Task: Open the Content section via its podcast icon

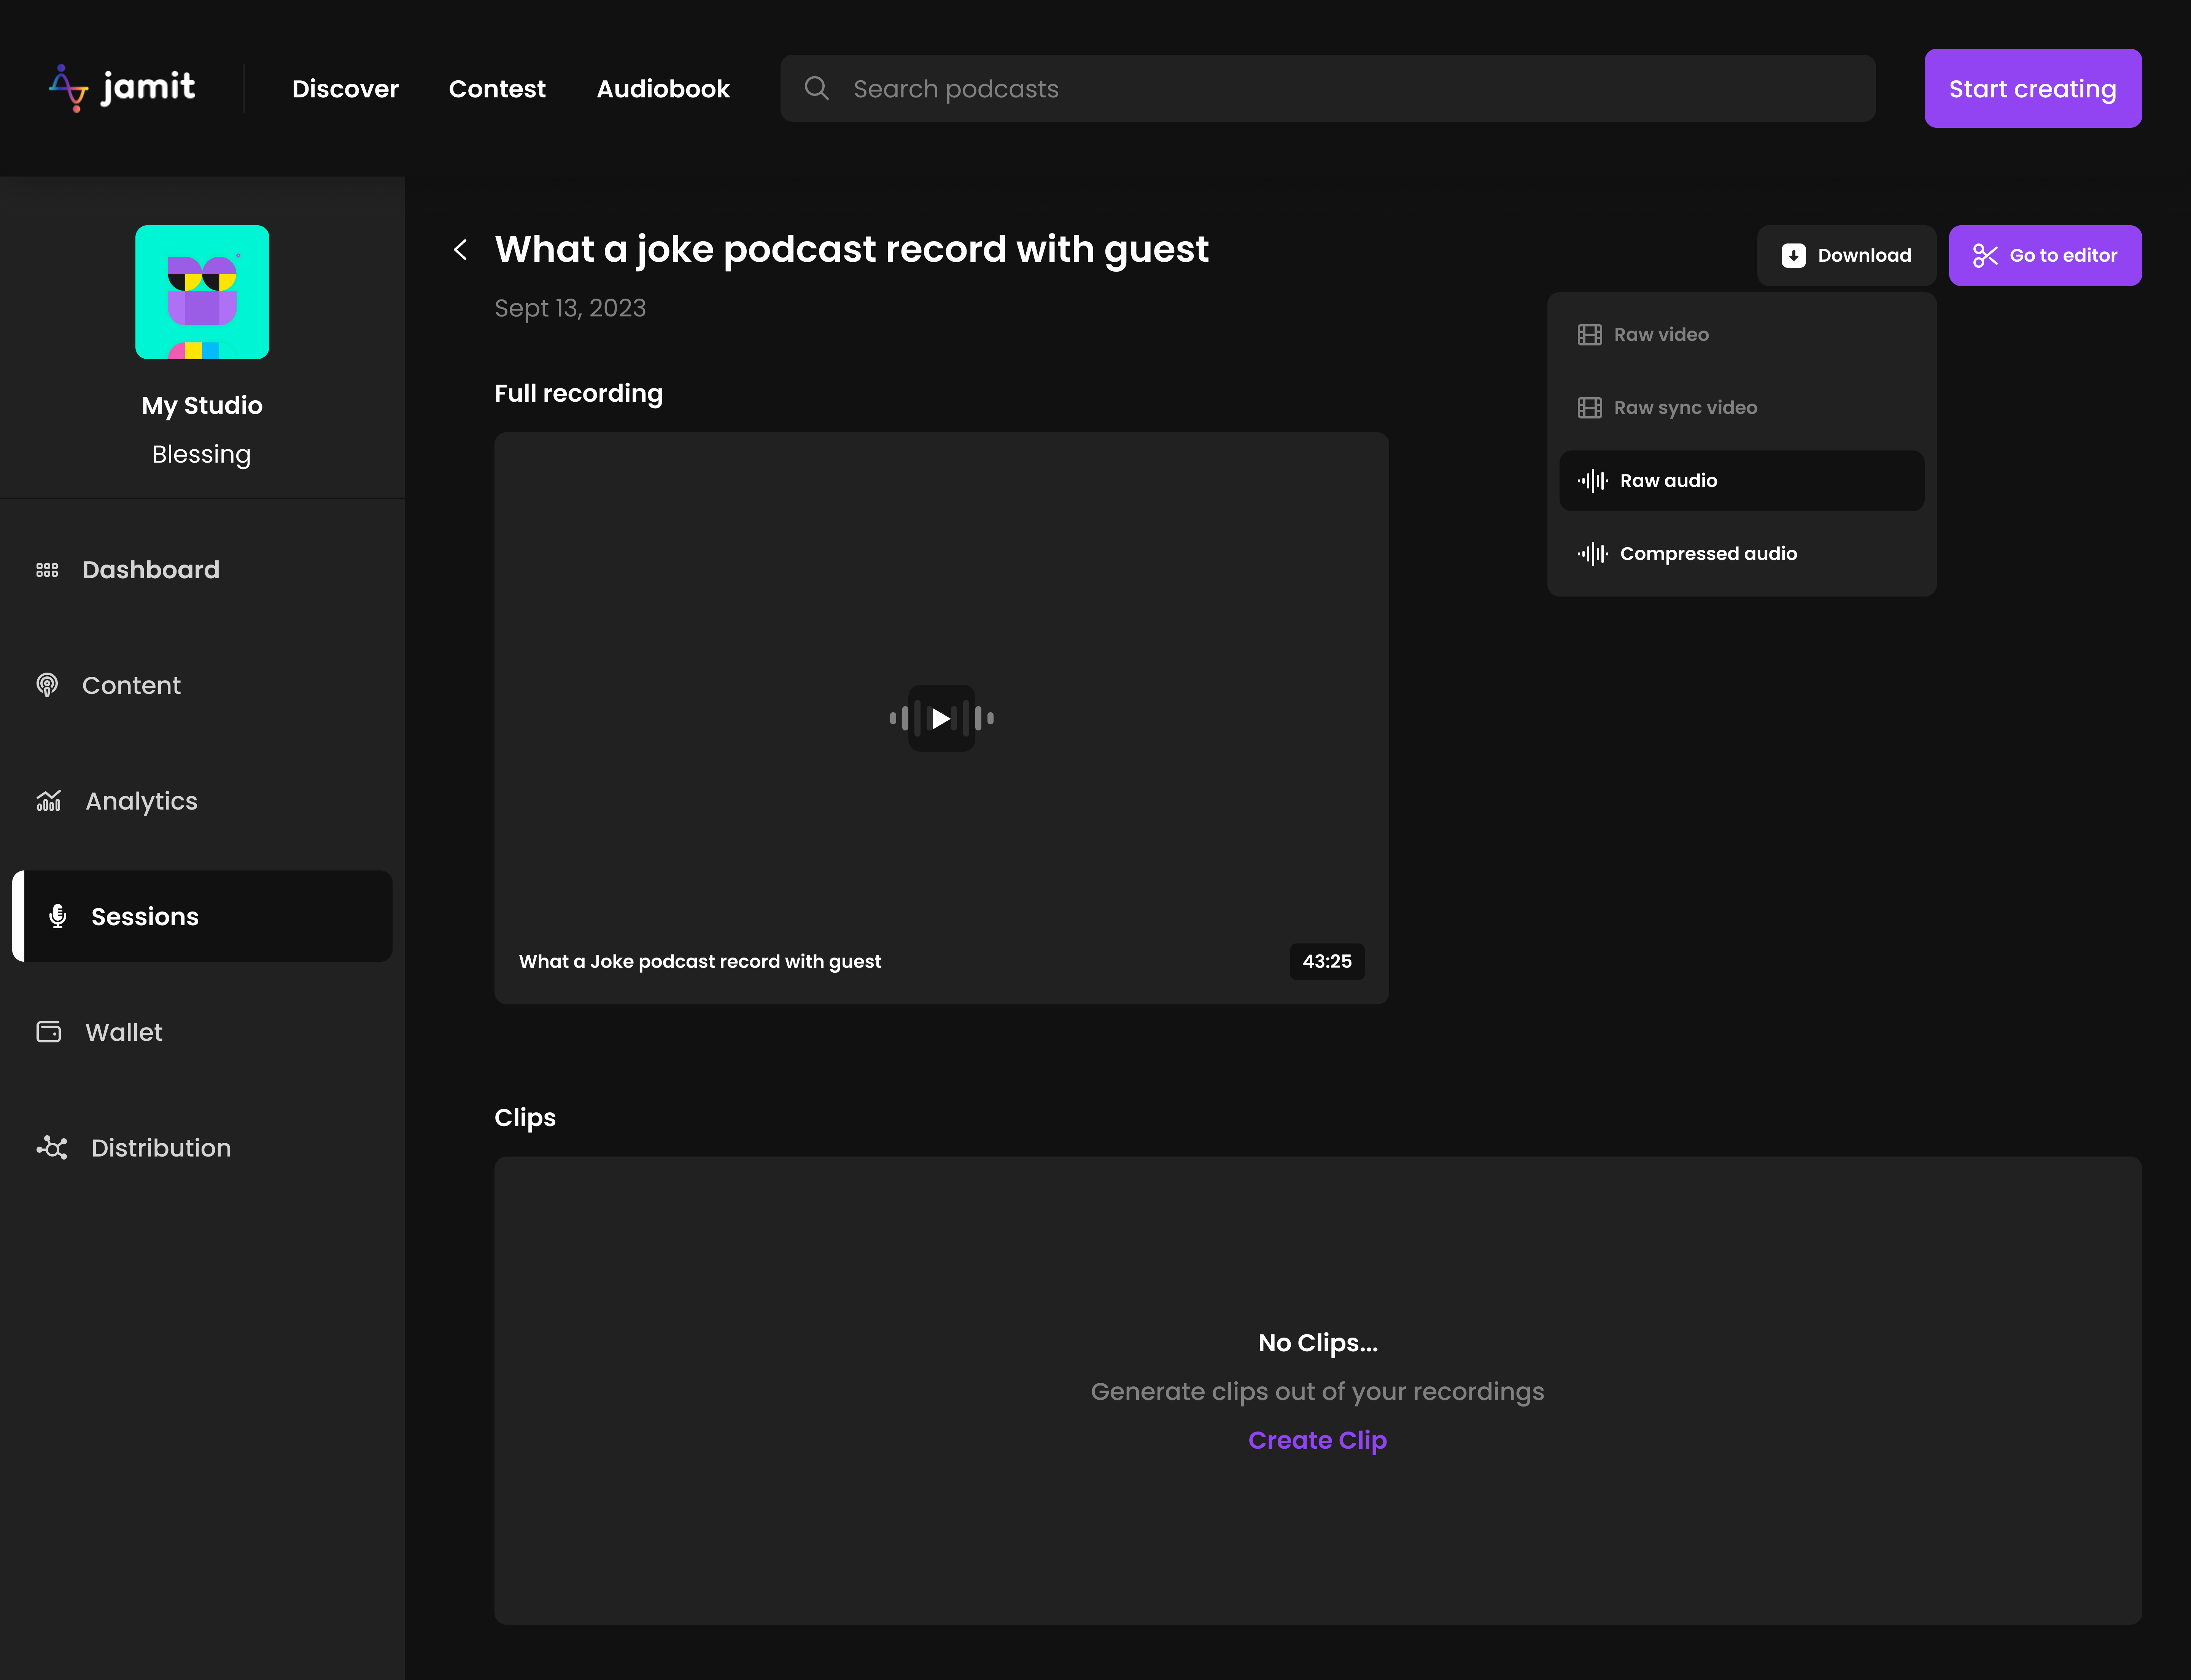Action: coord(47,685)
